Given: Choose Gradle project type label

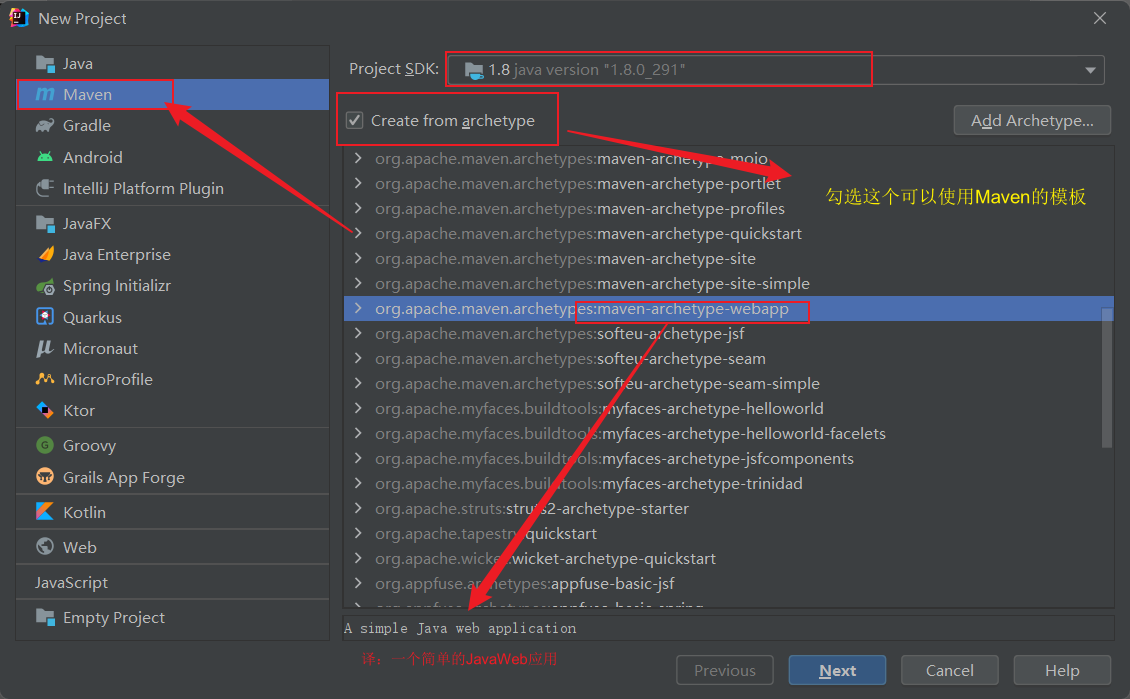Looking at the screenshot, I should (x=86, y=125).
